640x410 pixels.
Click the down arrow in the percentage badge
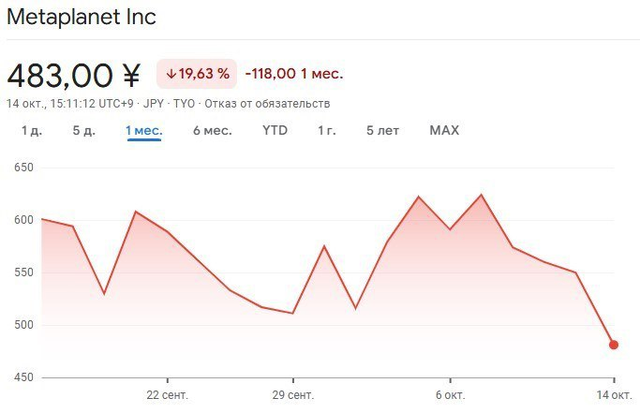pos(171,73)
